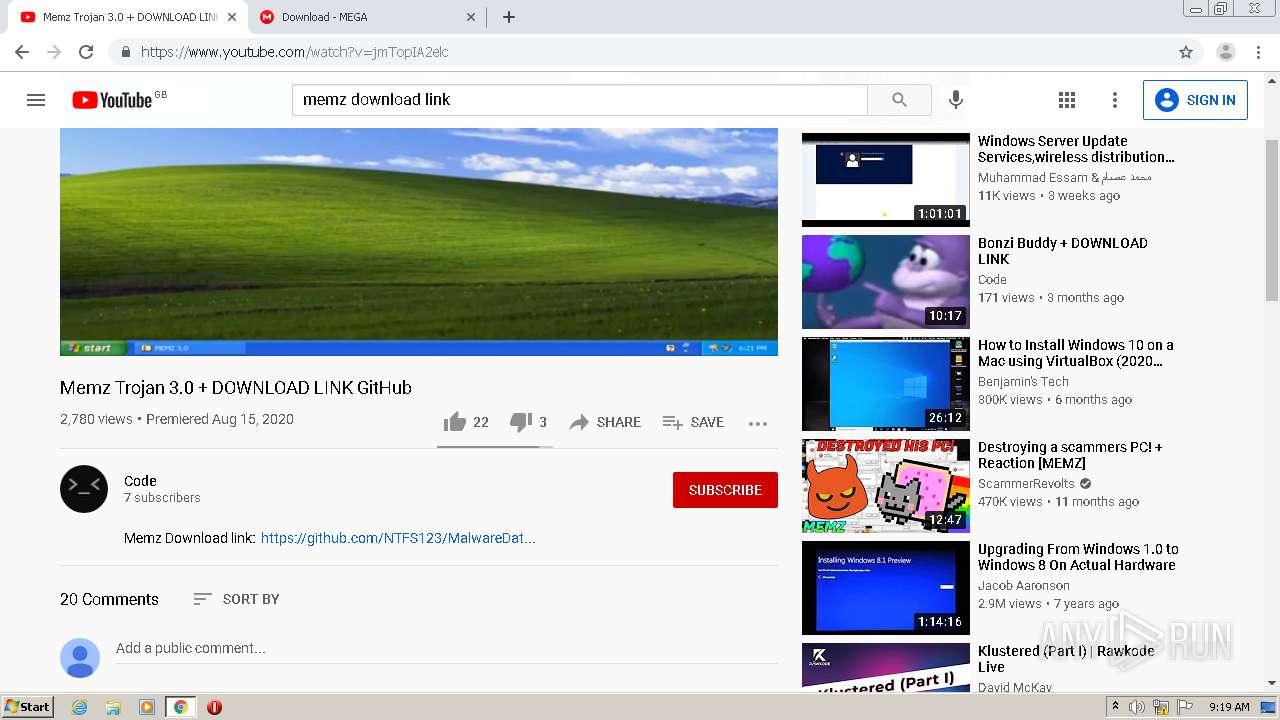Open Windows Media Player taskbar icon
1280x720 pixels.
[147, 707]
